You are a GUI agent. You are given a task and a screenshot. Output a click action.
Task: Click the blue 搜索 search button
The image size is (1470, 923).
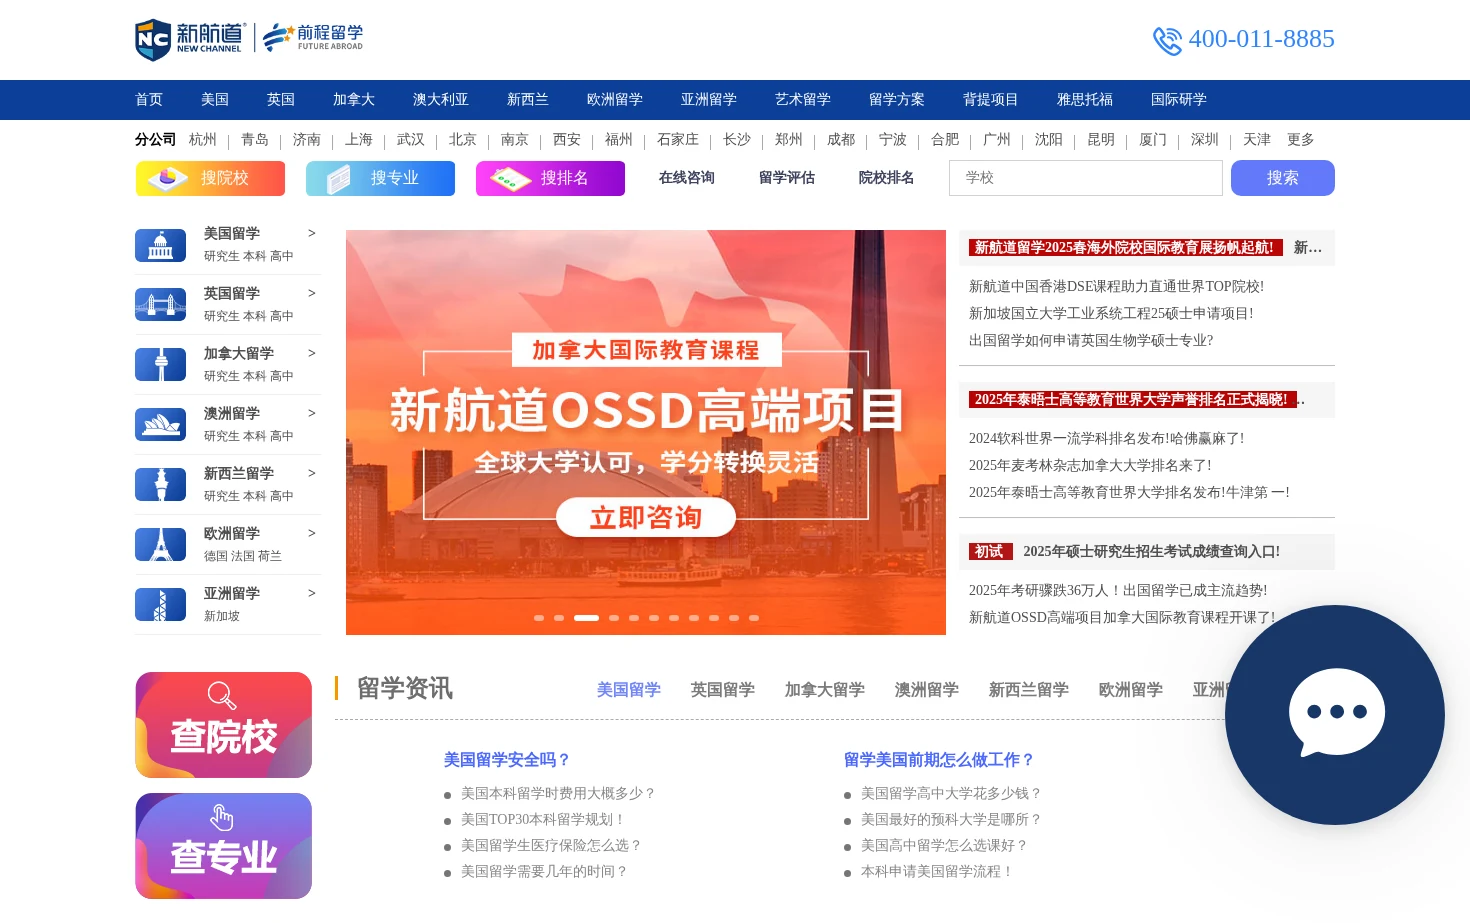[1283, 178]
